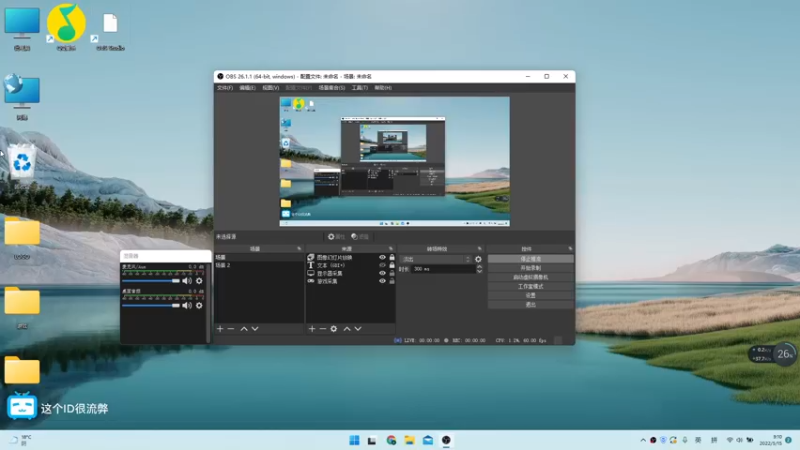Mute the desktop audio speaker icon
Viewport: 800px width, 450px height.
[x=186, y=305]
